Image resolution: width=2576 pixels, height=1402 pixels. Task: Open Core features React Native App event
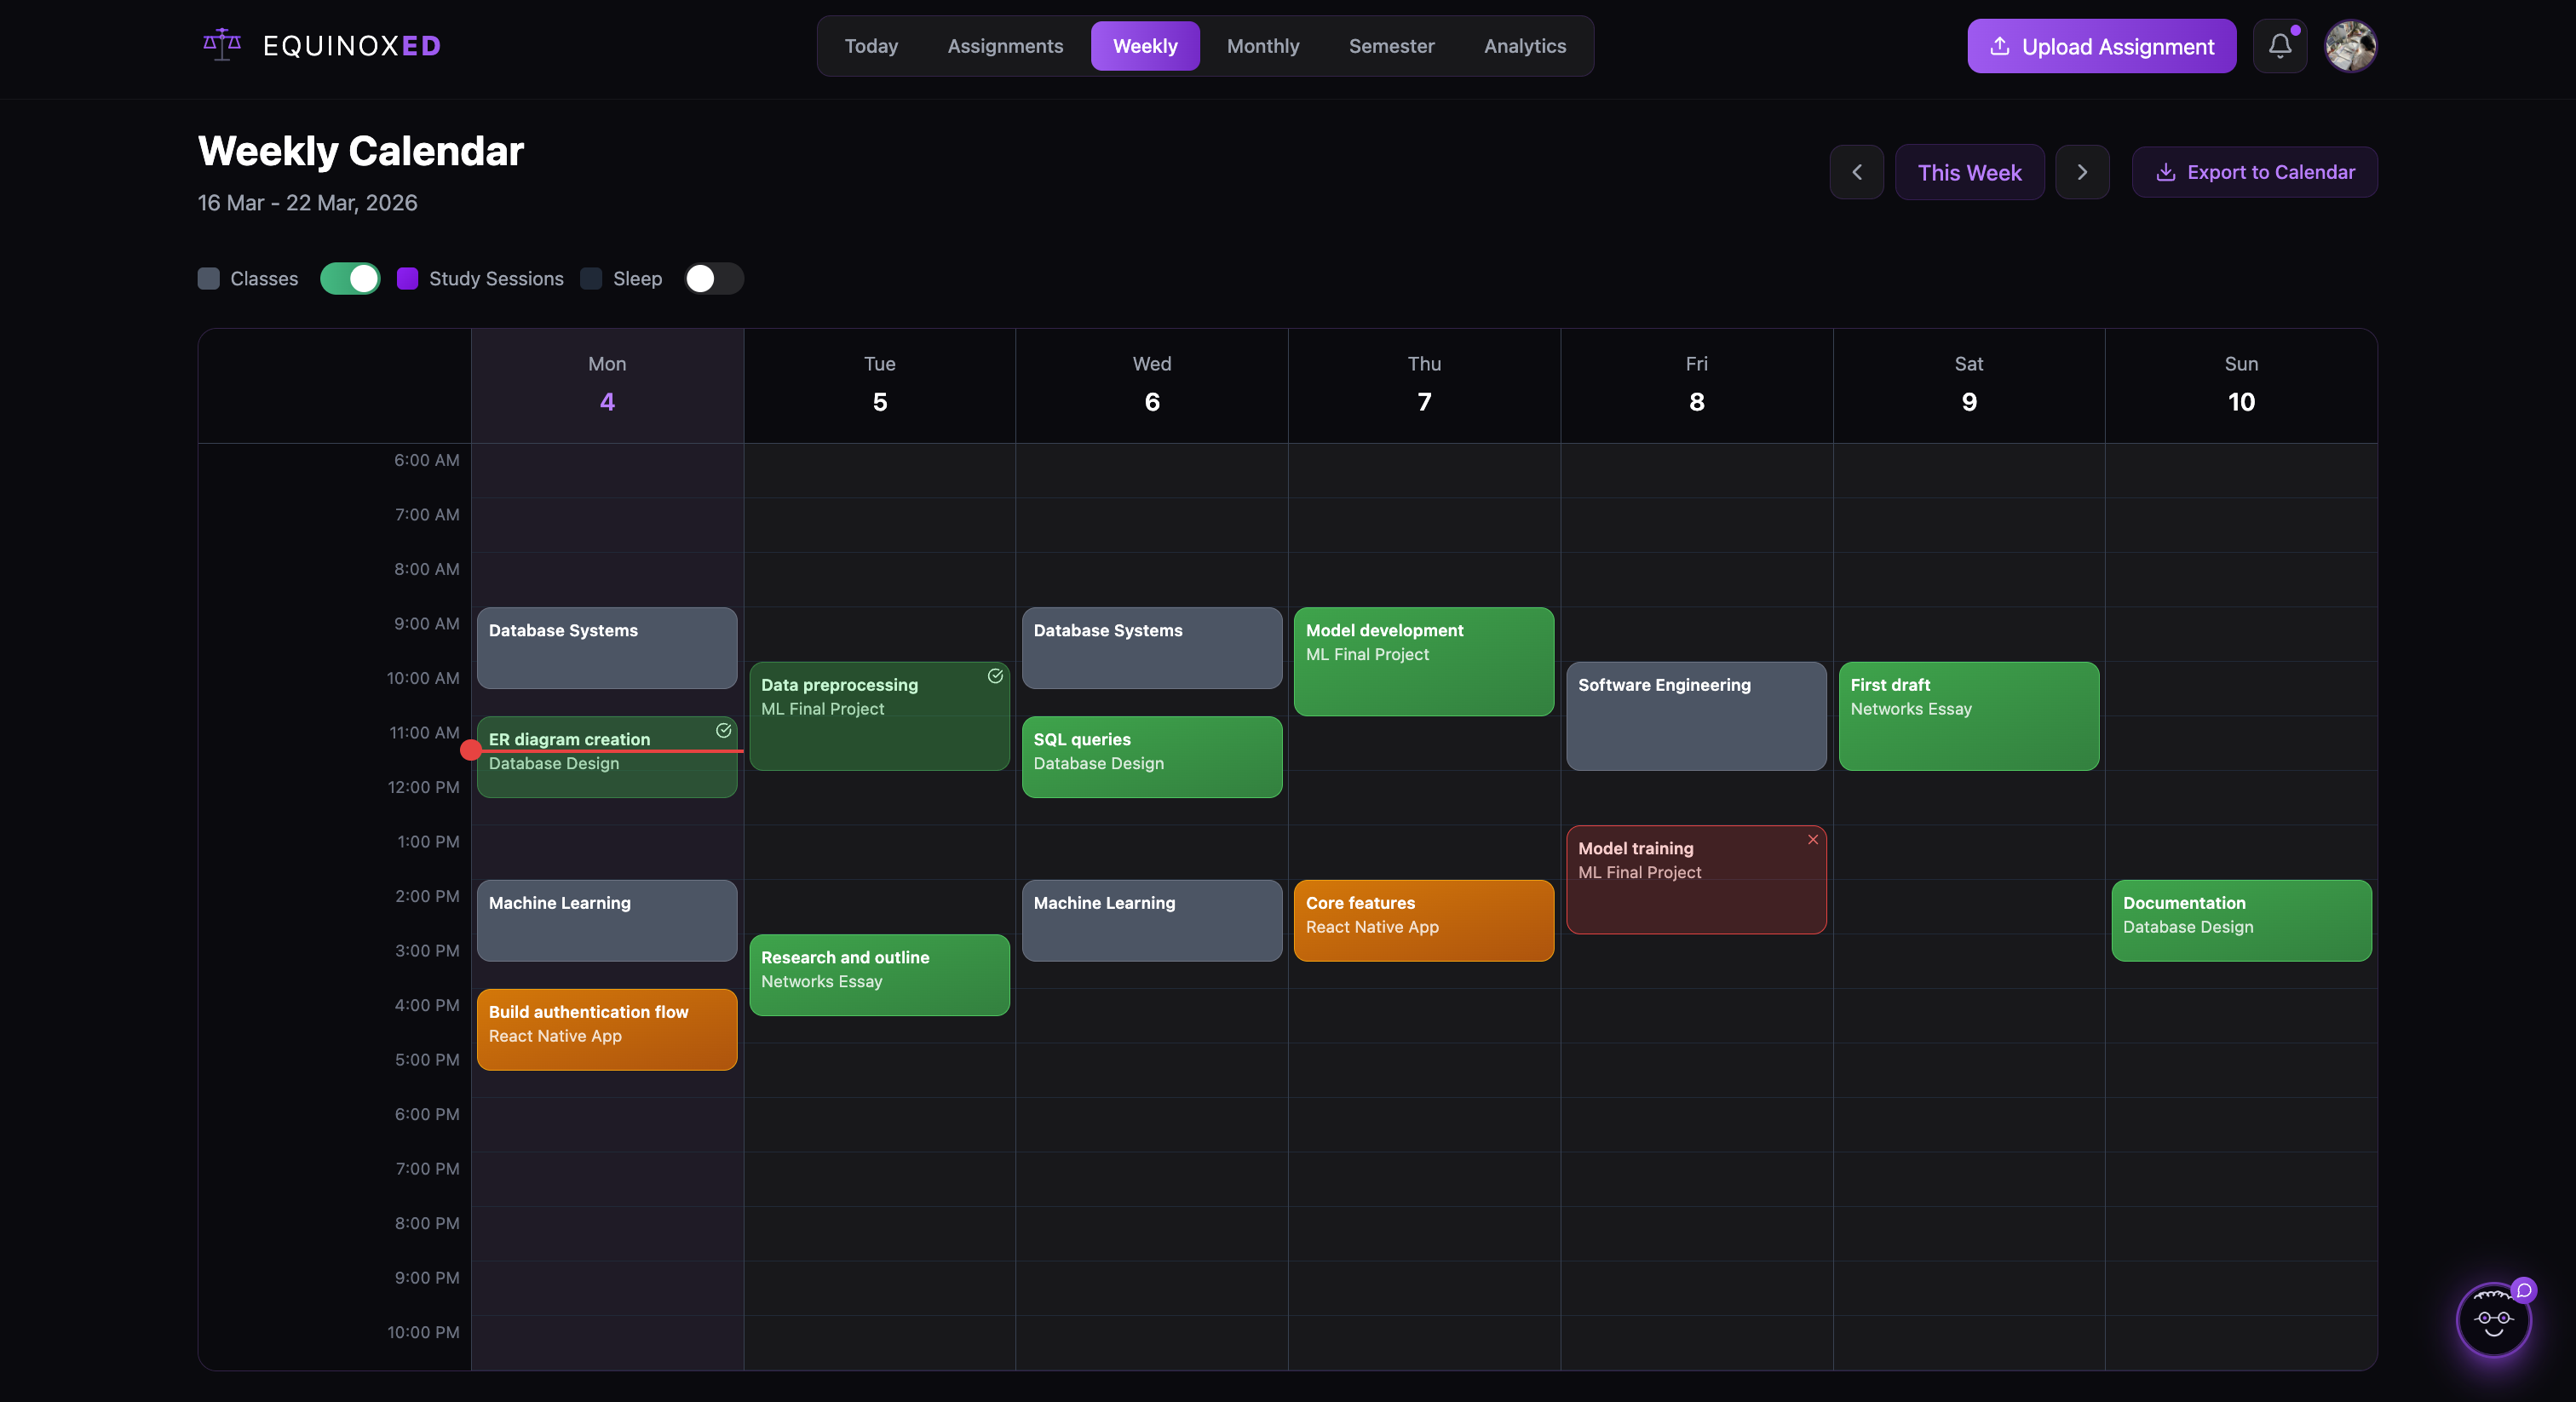pyautogui.click(x=1423, y=920)
